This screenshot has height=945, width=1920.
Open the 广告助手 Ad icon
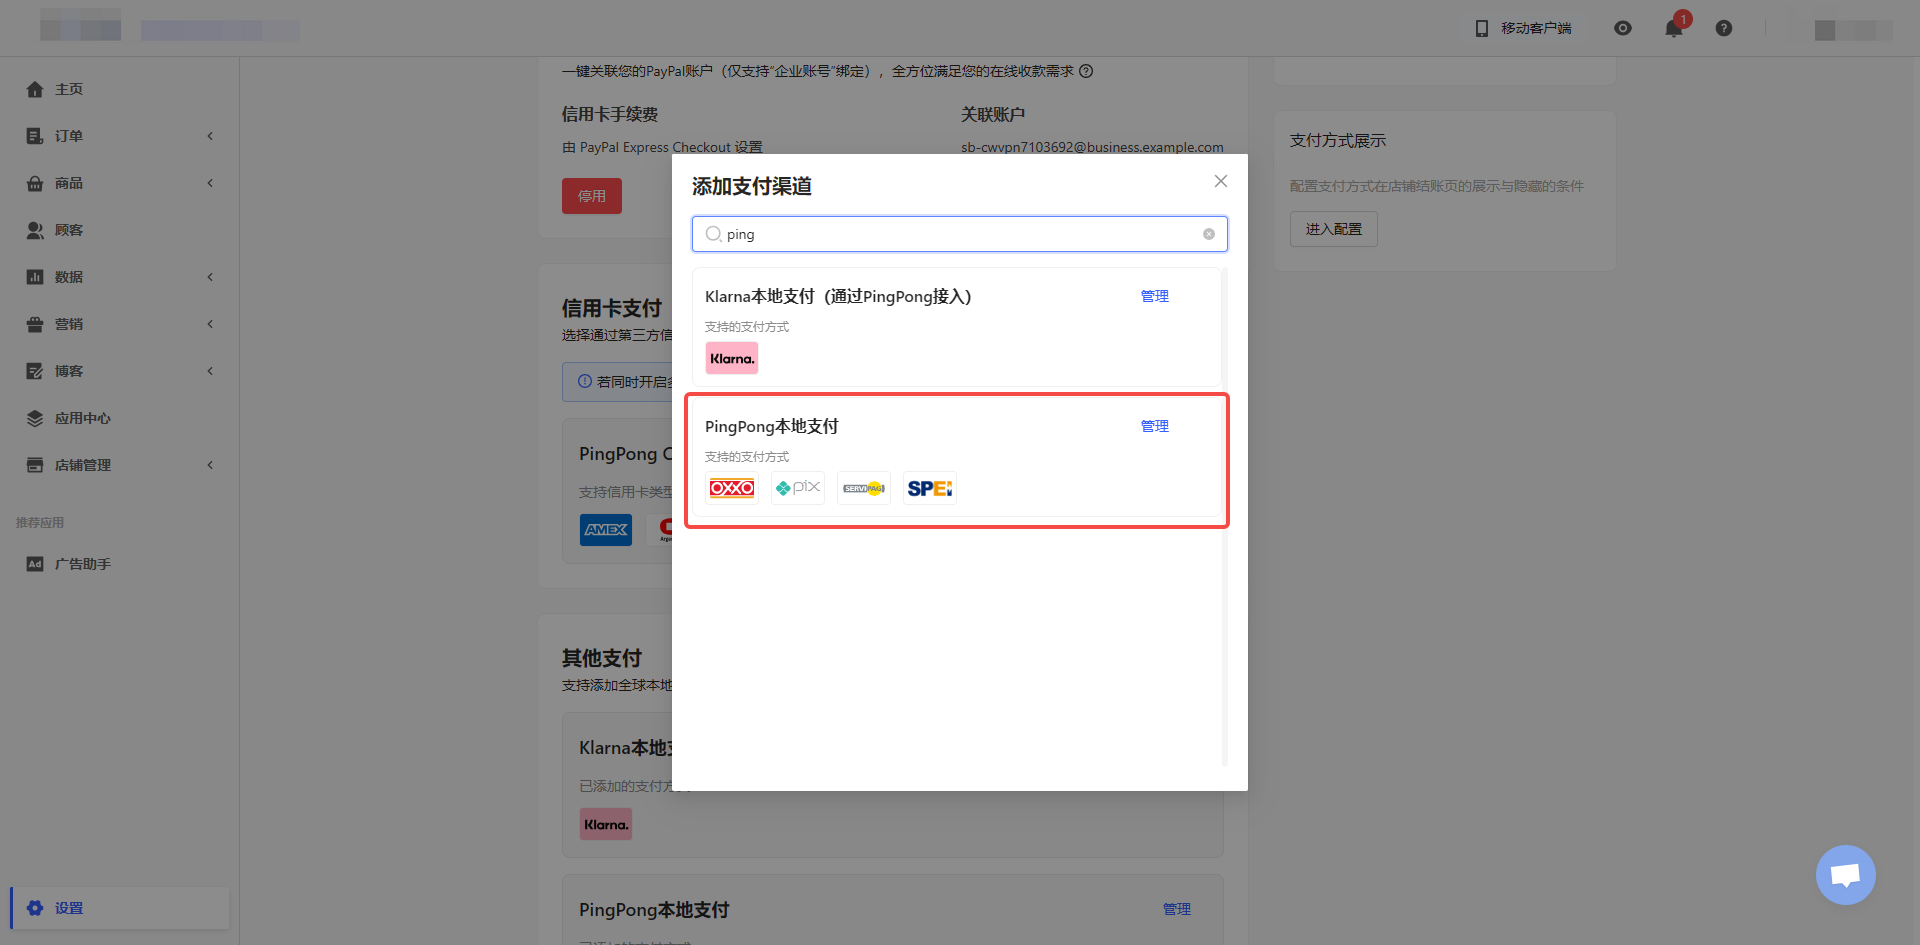click(35, 564)
